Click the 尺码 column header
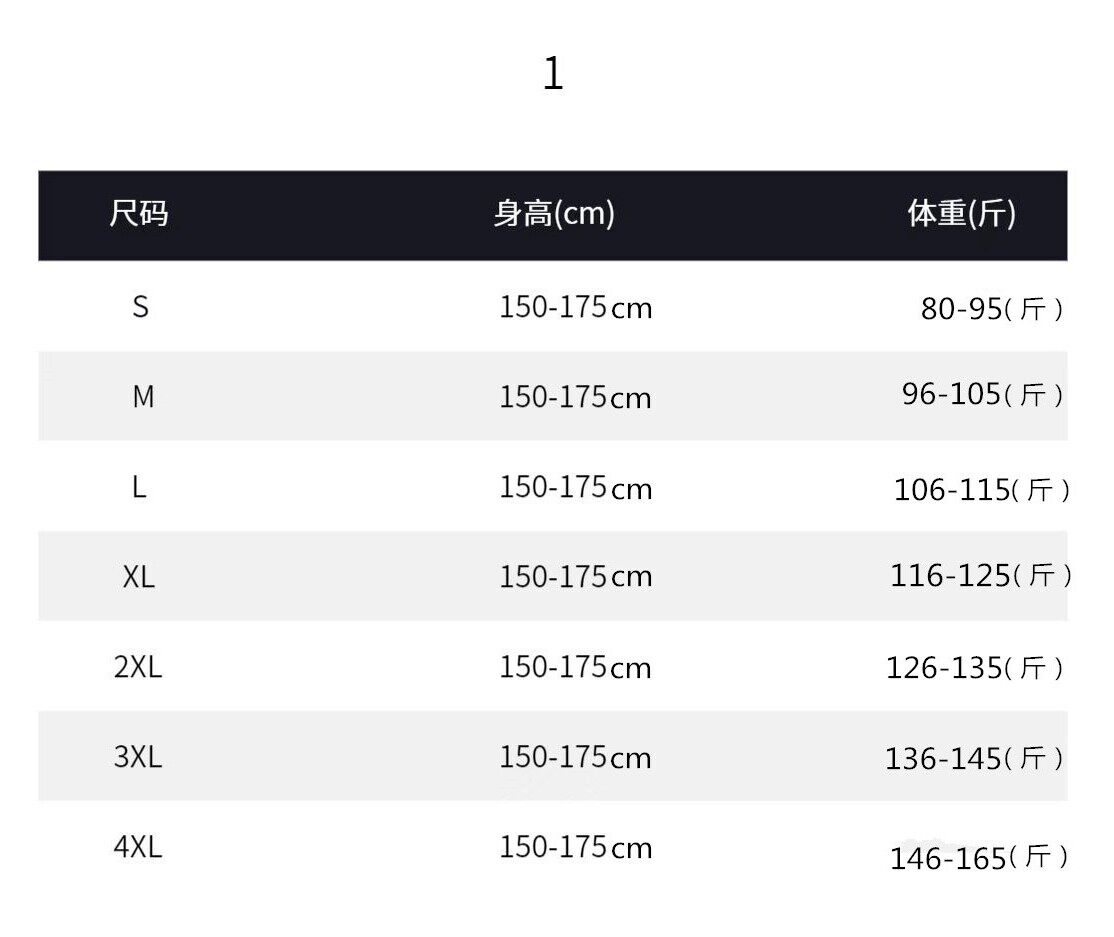 (x=139, y=214)
